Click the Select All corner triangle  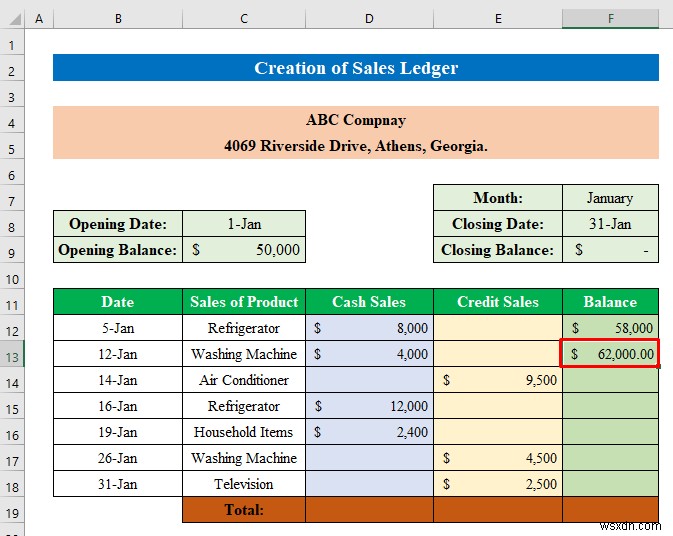pos(14,19)
